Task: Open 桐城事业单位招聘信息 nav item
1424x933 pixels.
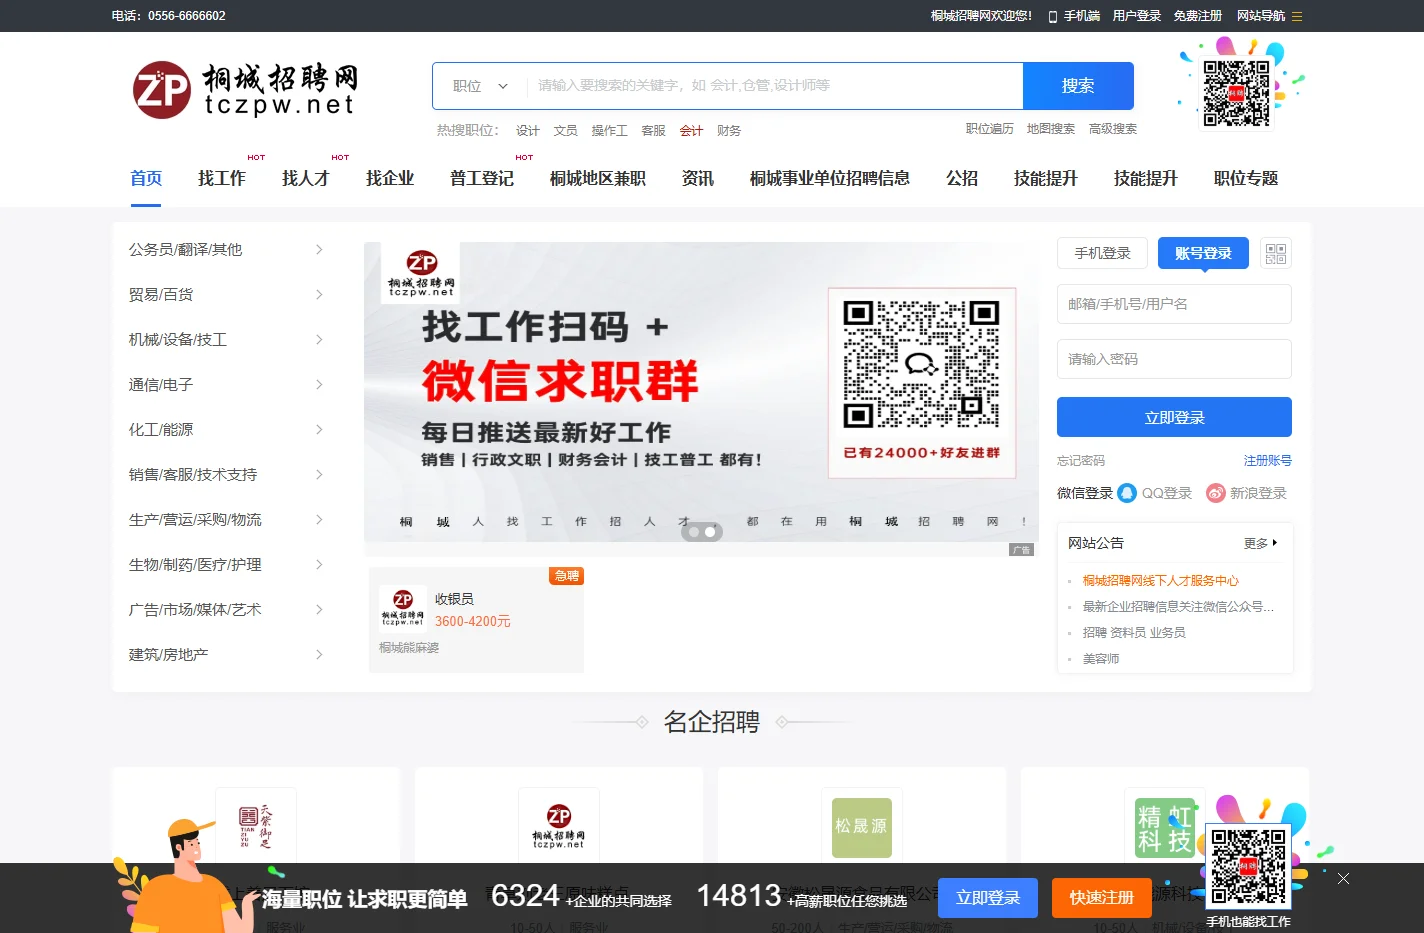Action: click(830, 178)
